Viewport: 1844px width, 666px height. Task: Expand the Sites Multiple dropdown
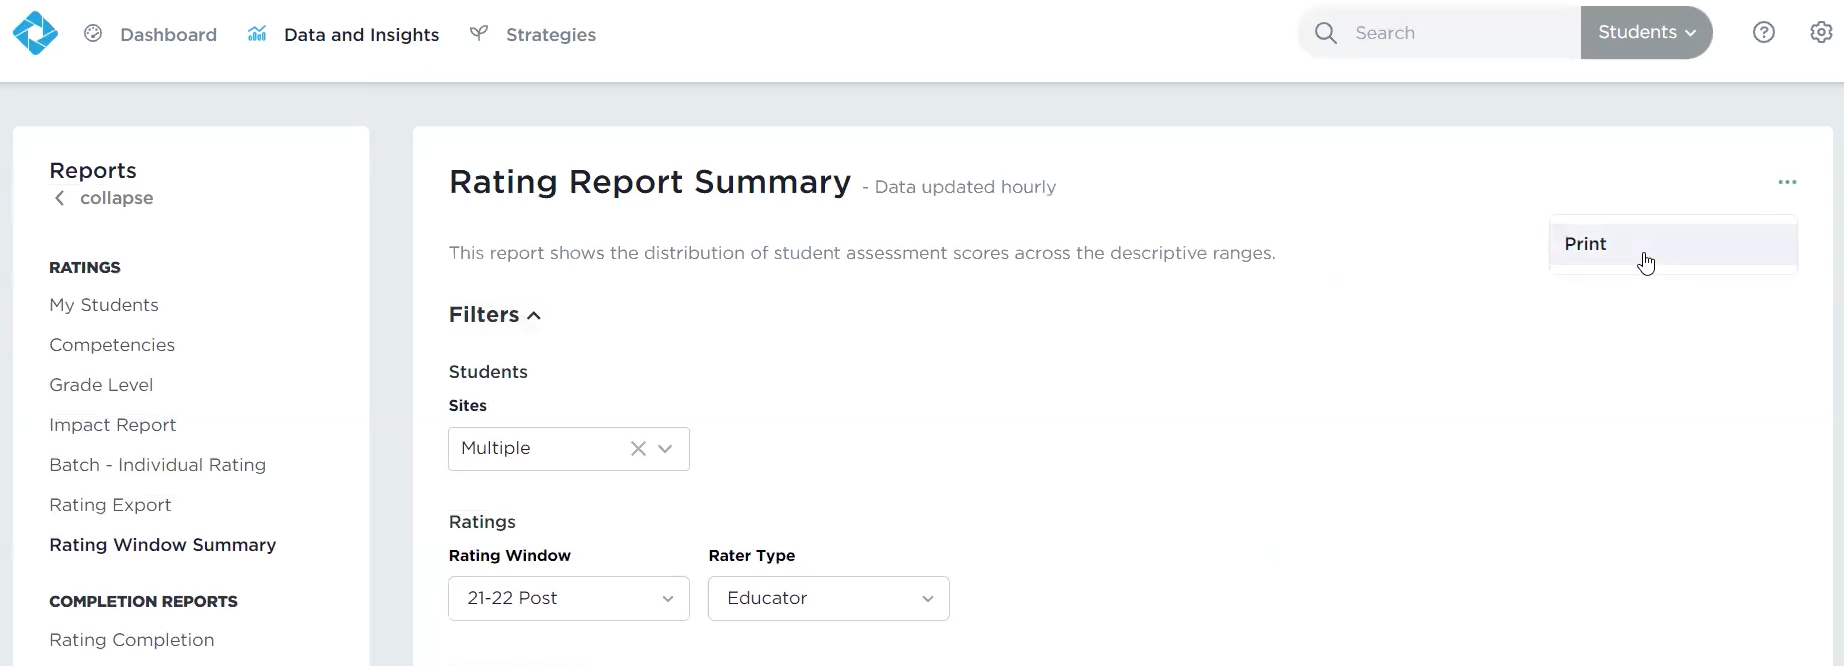[666, 449]
